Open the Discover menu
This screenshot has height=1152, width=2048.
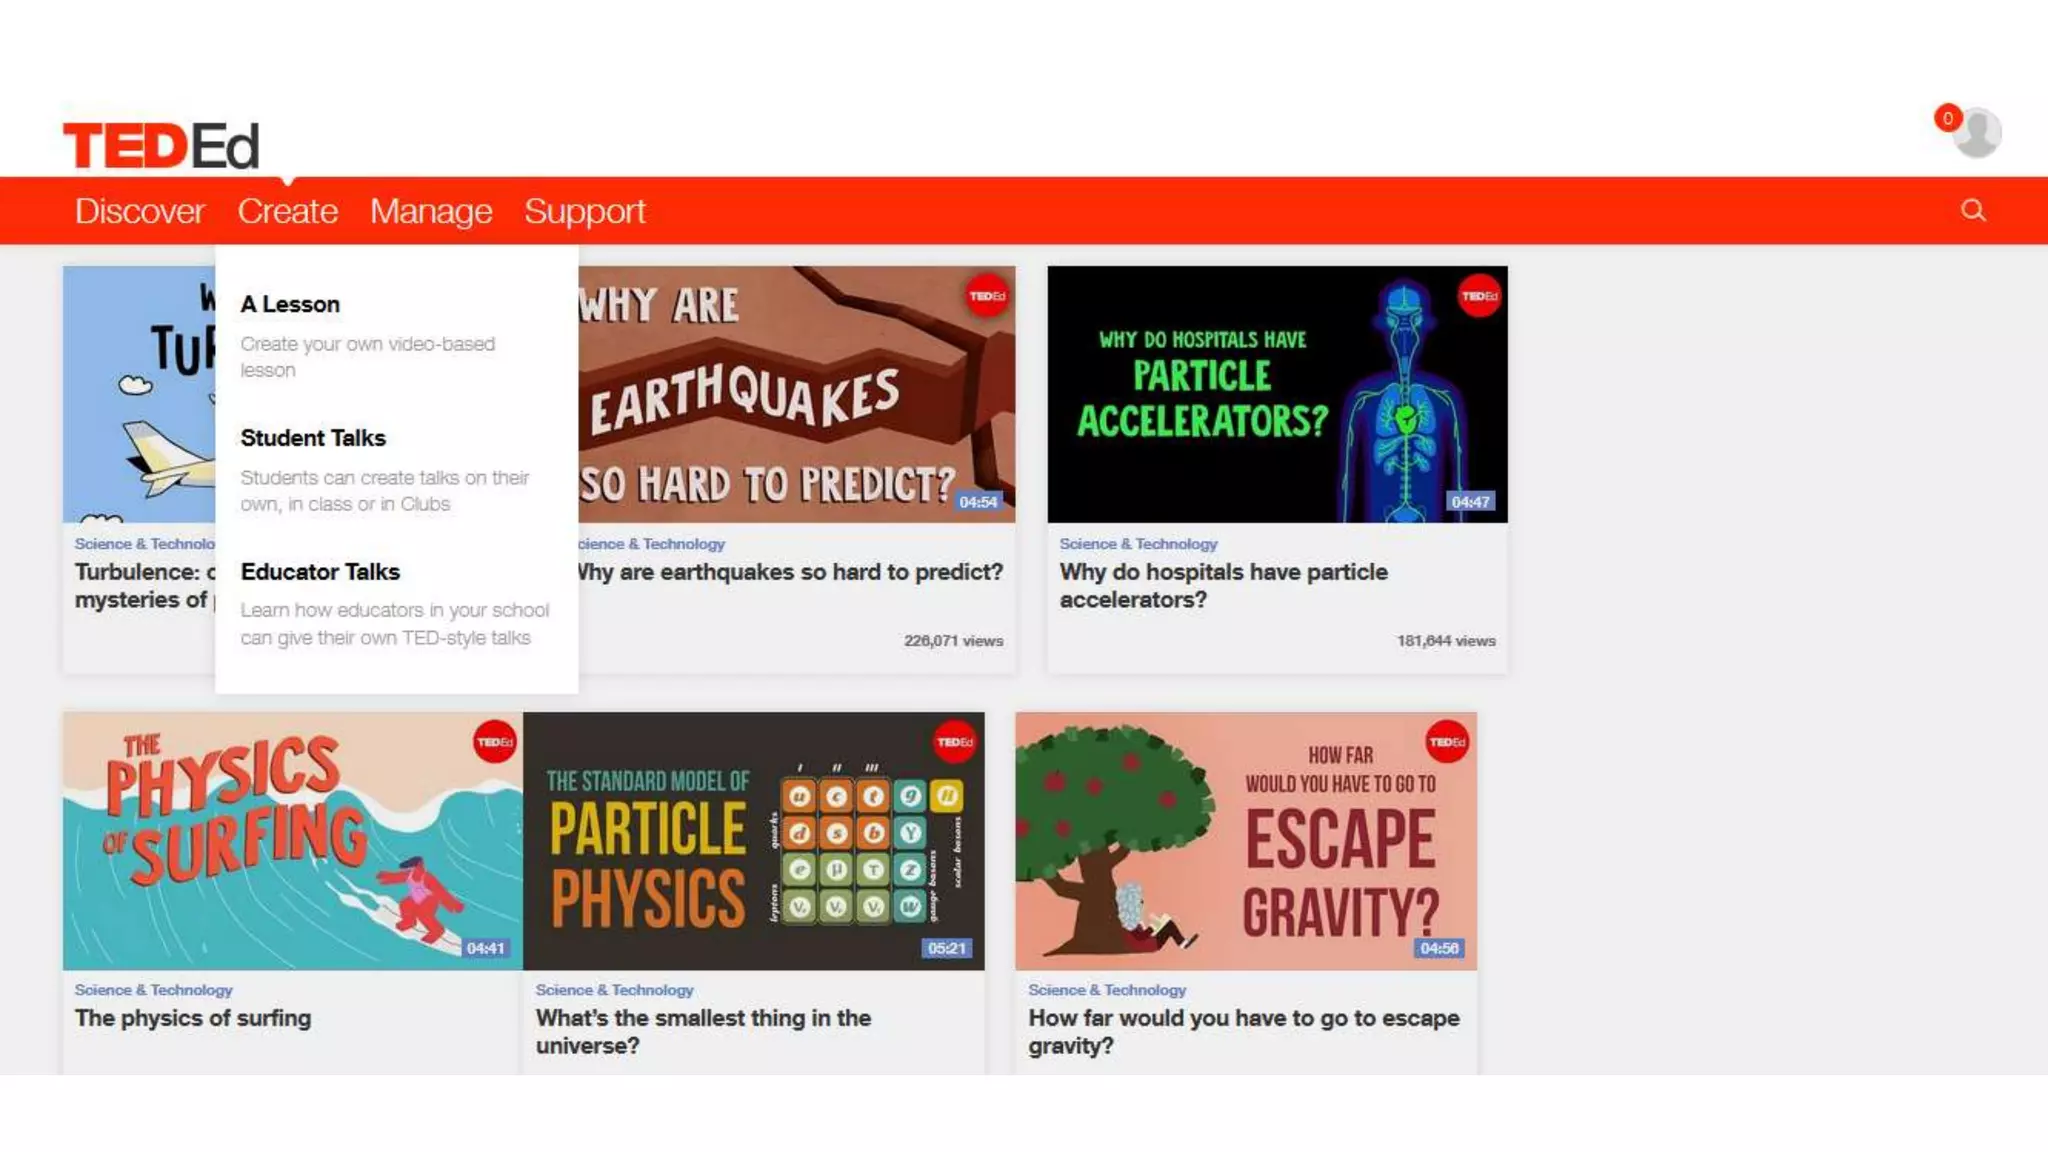point(139,211)
